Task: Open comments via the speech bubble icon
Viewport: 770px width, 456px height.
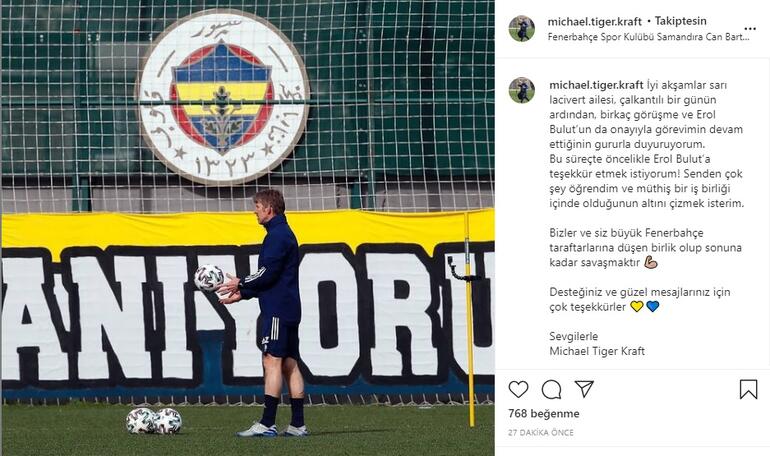Action: click(551, 390)
